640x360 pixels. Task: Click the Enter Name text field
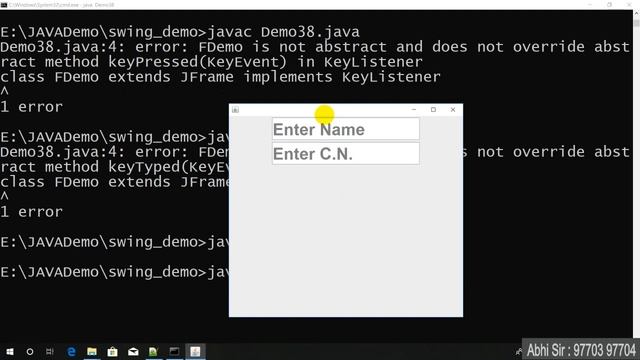point(346,129)
